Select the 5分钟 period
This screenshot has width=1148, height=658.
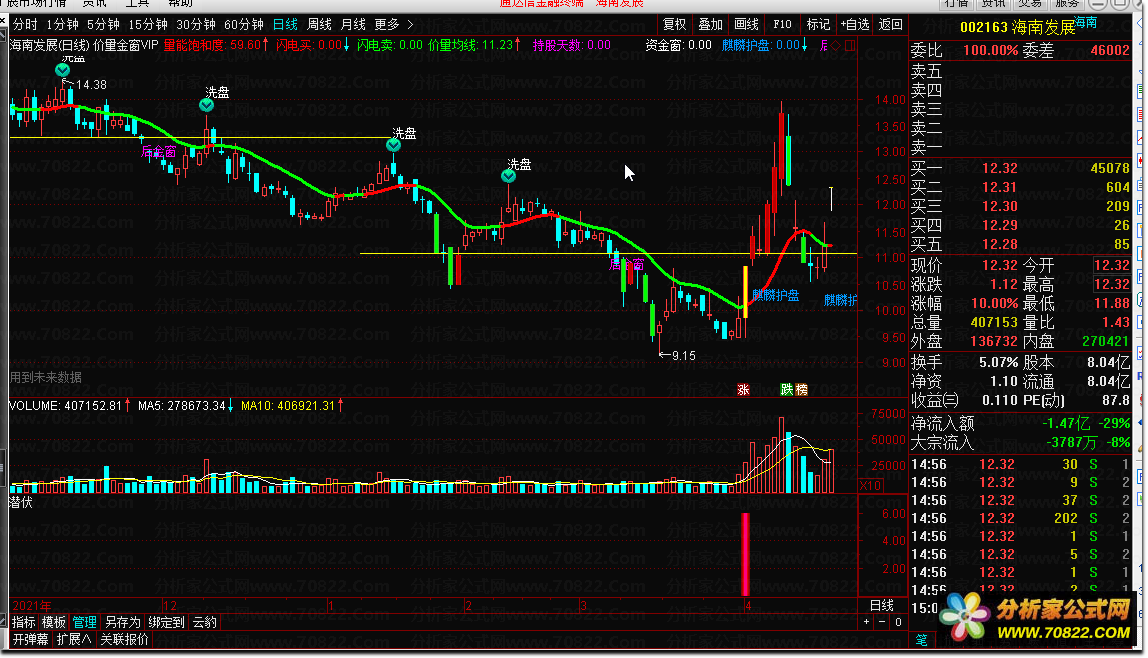click(x=103, y=25)
